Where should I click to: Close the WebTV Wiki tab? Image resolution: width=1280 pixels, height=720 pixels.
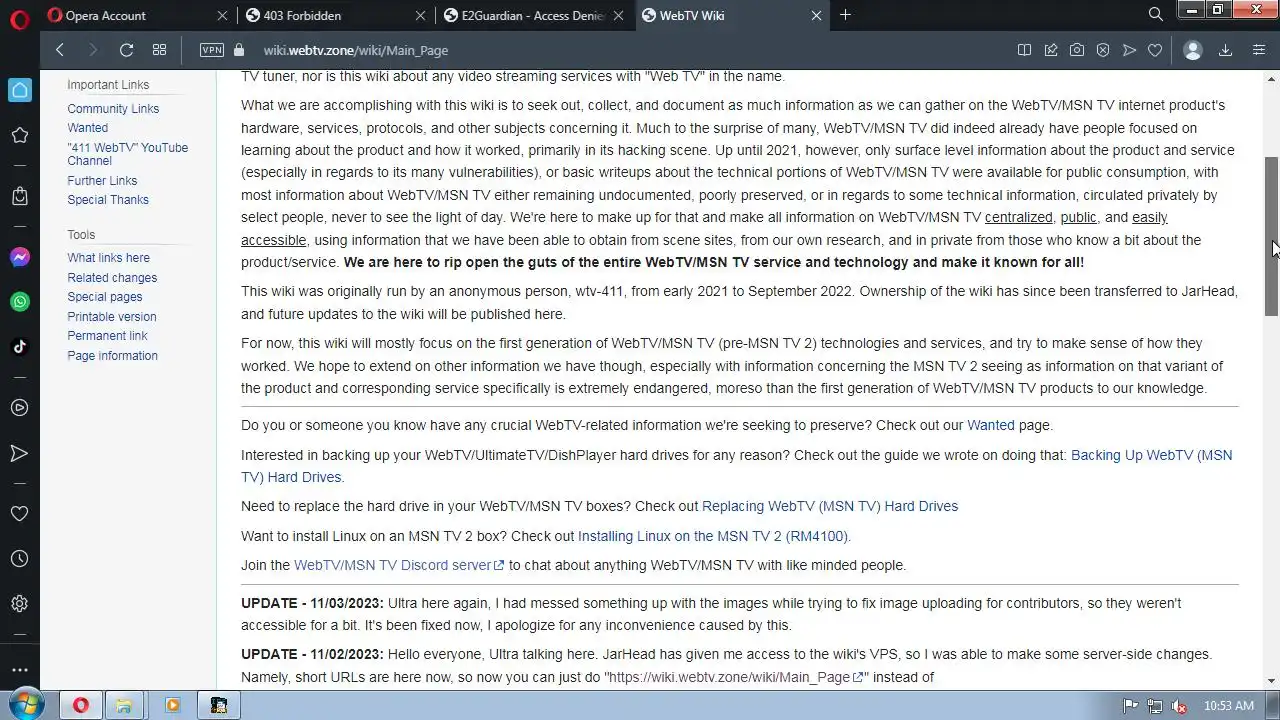[x=816, y=15]
